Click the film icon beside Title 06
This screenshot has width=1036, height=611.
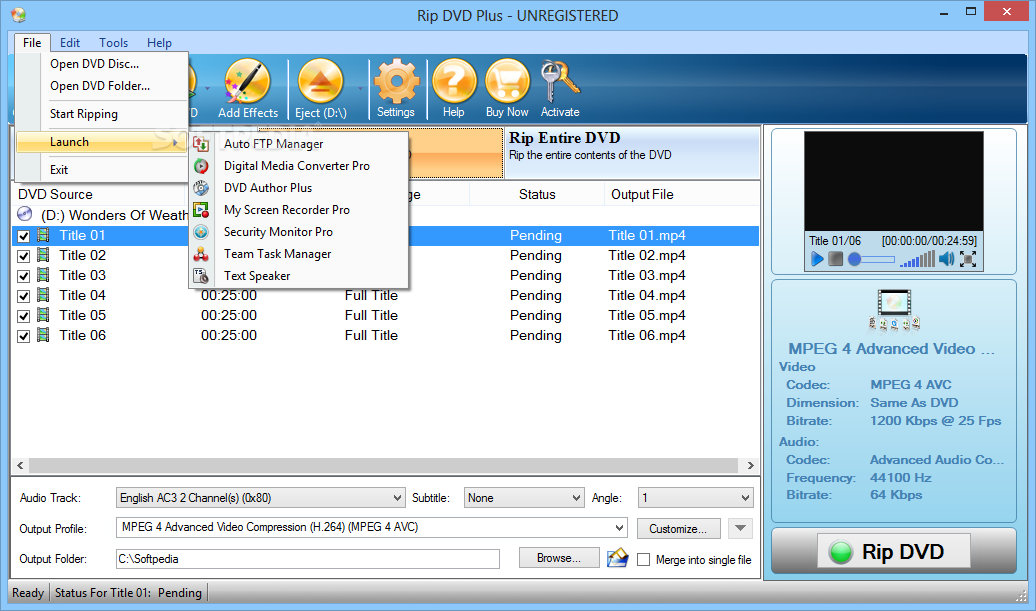click(44, 335)
